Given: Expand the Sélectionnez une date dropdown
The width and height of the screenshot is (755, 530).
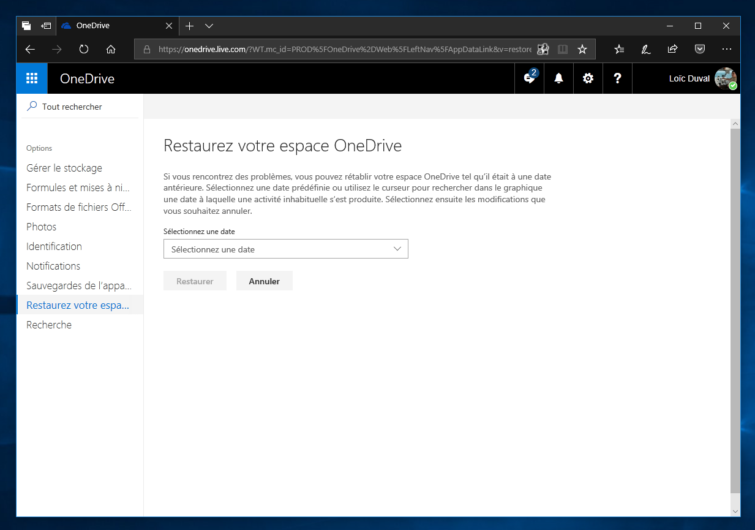Looking at the screenshot, I should coord(286,249).
